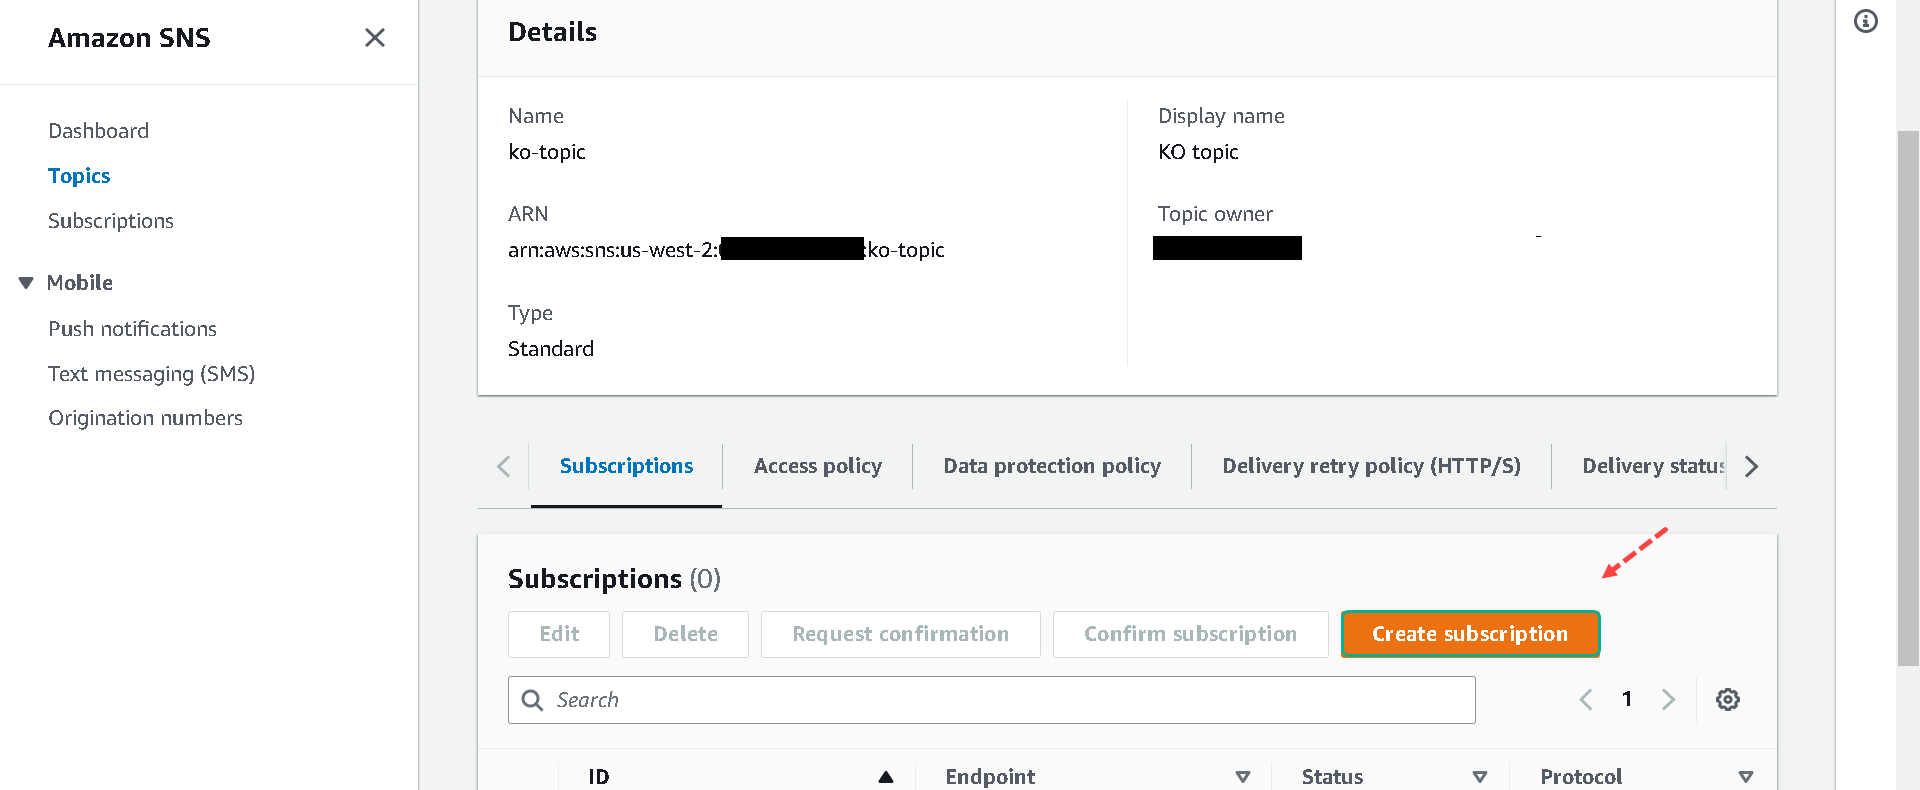The image size is (1920, 790).
Task: Open Status column sort dropdown arrow
Action: click(x=1480, y=777)
